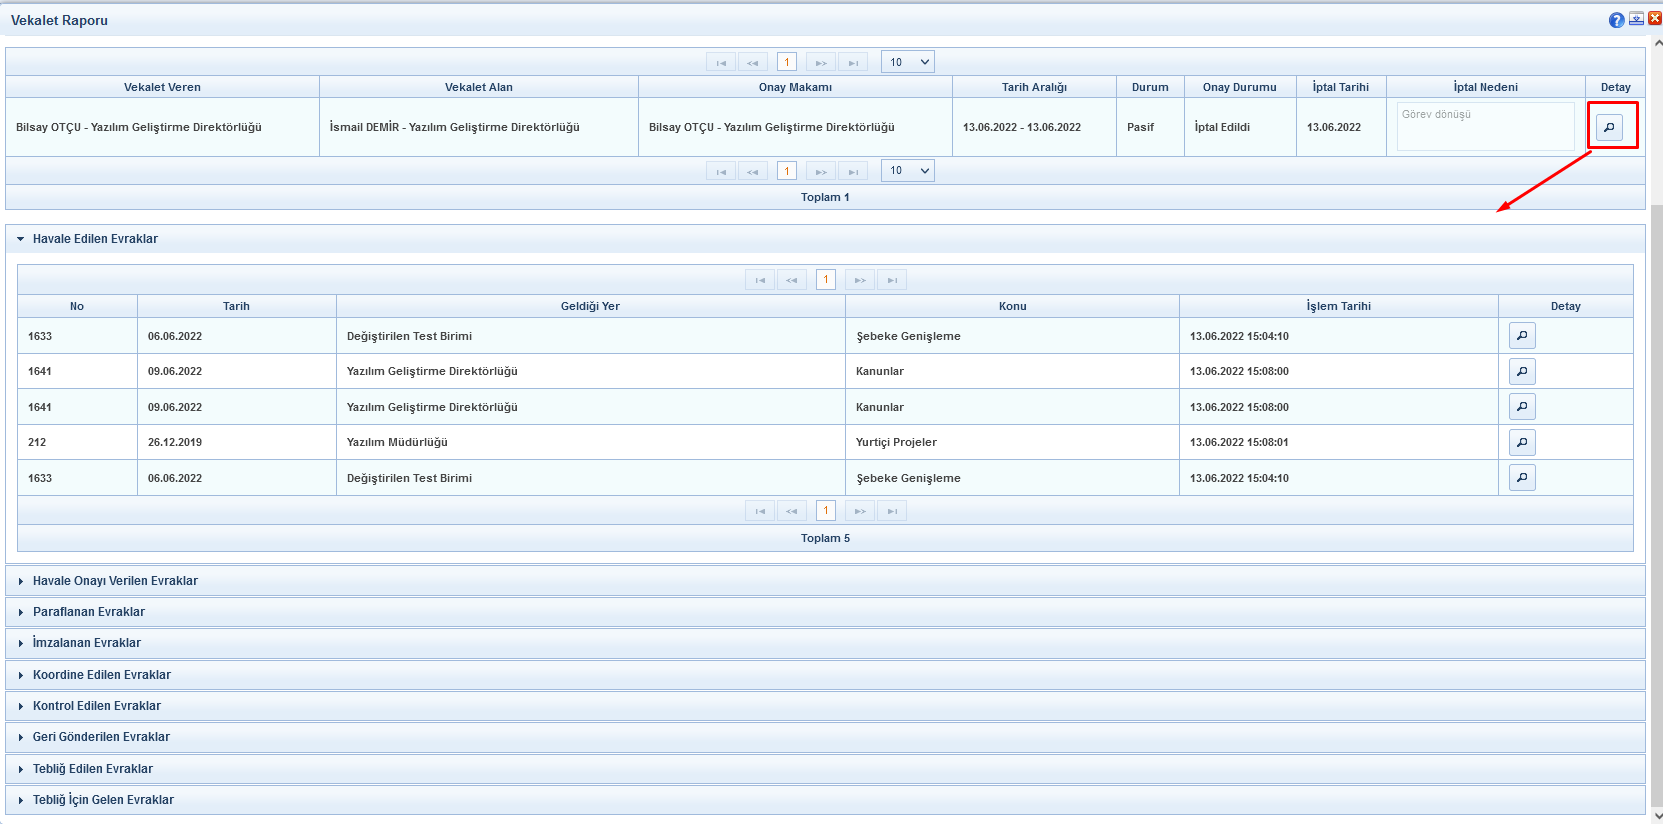The height and width of the screenshot is (824, 1663).
Task: Open the help icon in the title bar
Action: 1616,20
